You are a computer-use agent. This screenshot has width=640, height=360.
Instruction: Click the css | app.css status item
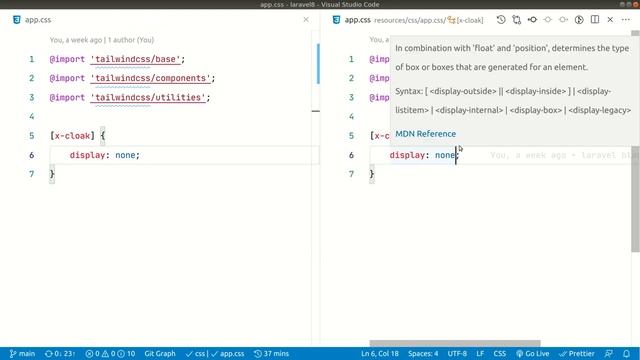(x=215, y=353)
